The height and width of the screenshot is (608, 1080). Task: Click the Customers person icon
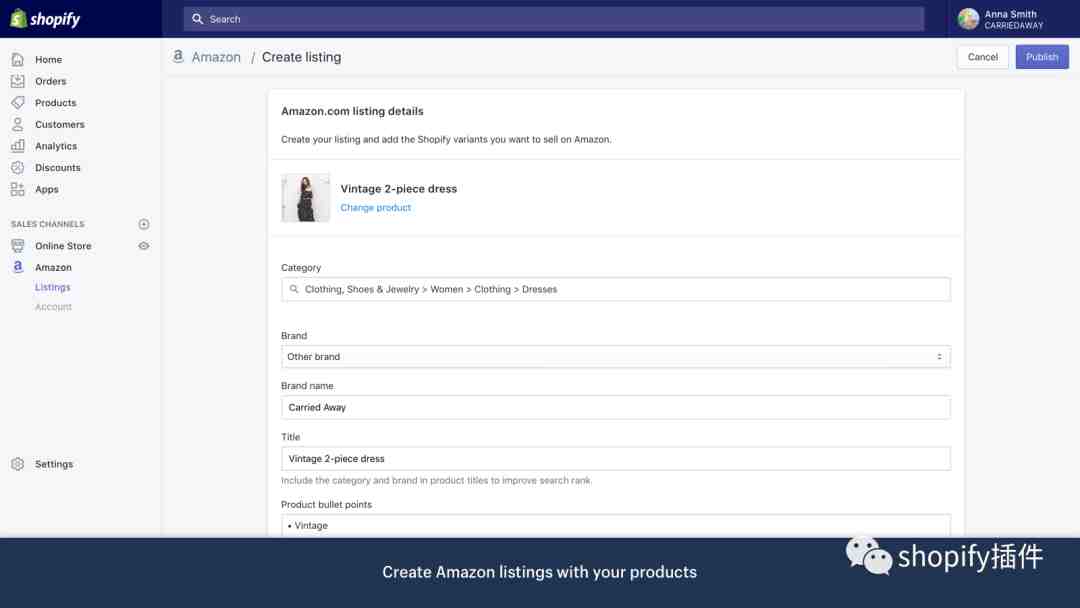(18, 125)
